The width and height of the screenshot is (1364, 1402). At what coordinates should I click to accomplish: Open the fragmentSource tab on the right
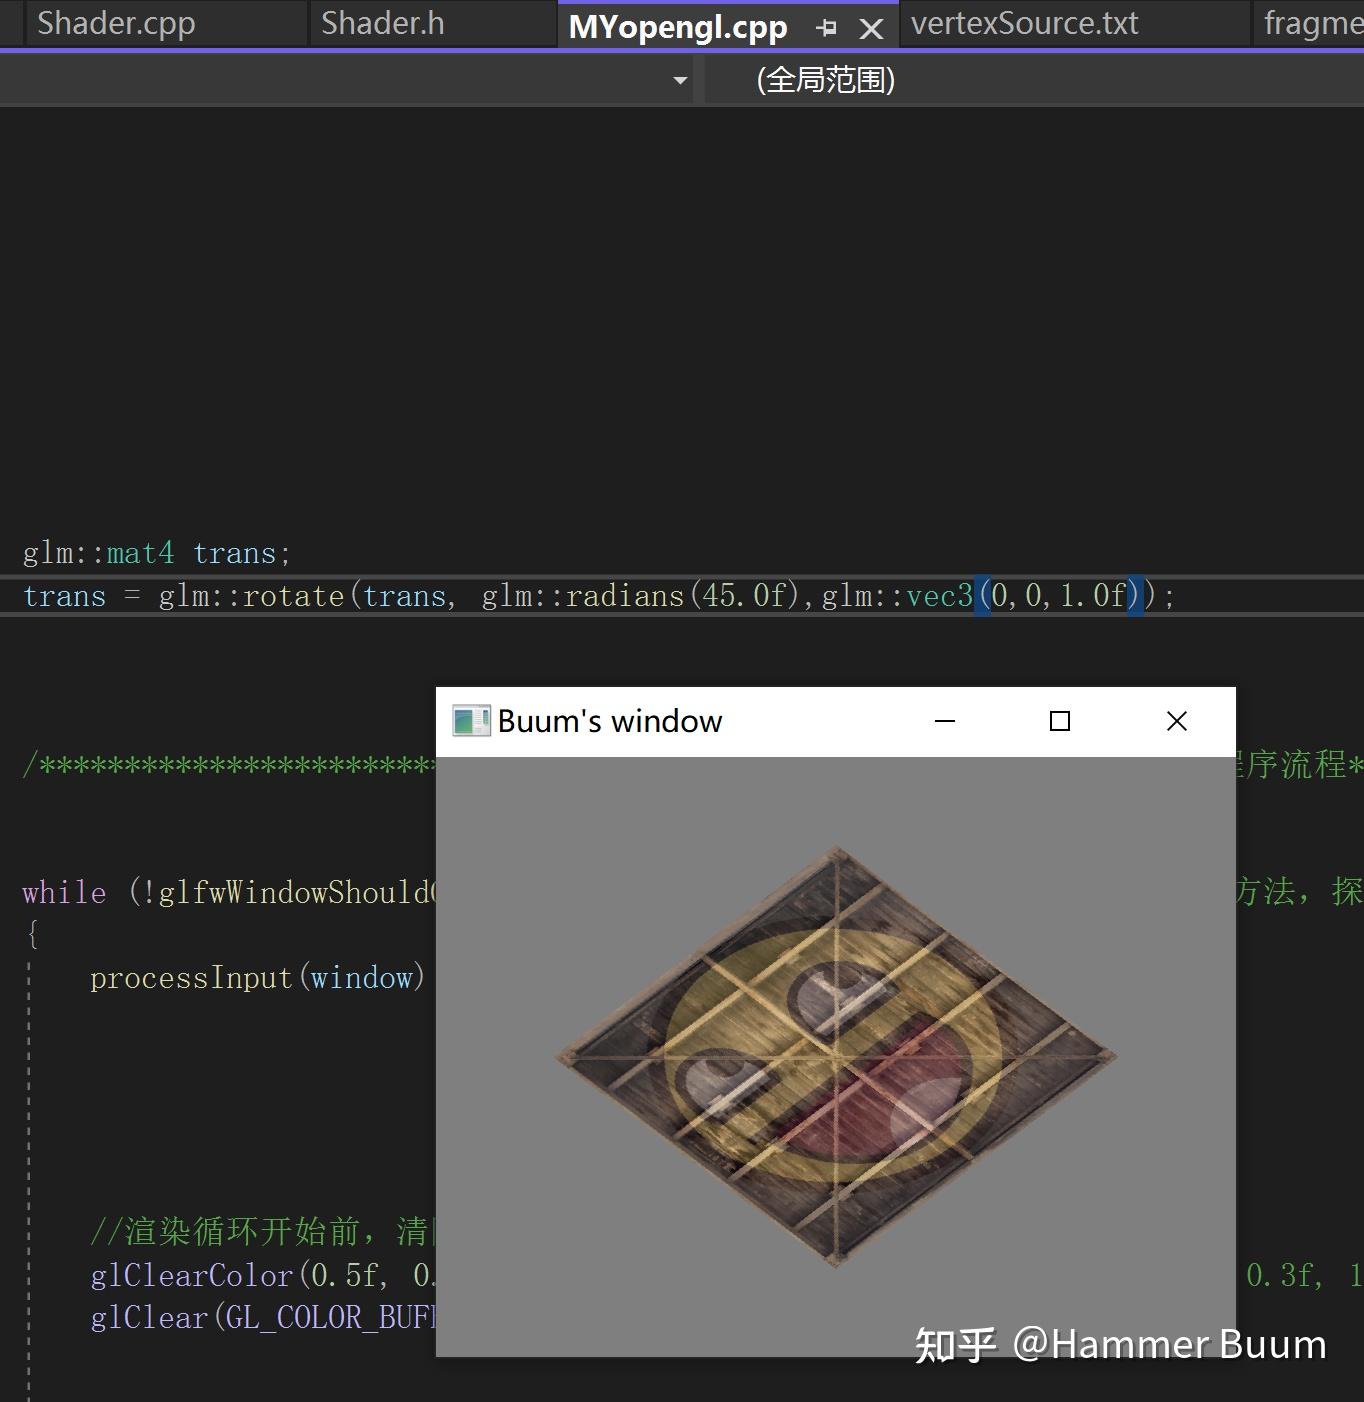click(1308, 23)
